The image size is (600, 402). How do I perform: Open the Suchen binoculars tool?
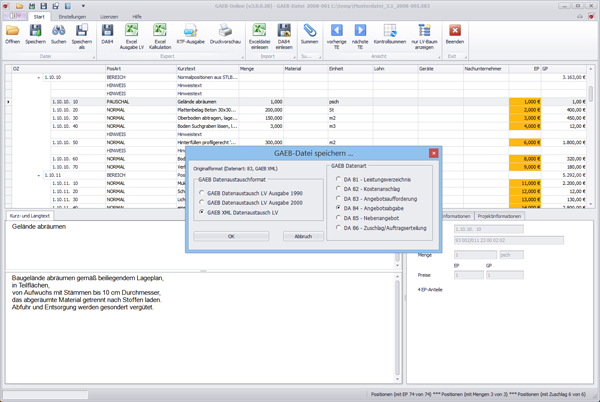[59, 31]
